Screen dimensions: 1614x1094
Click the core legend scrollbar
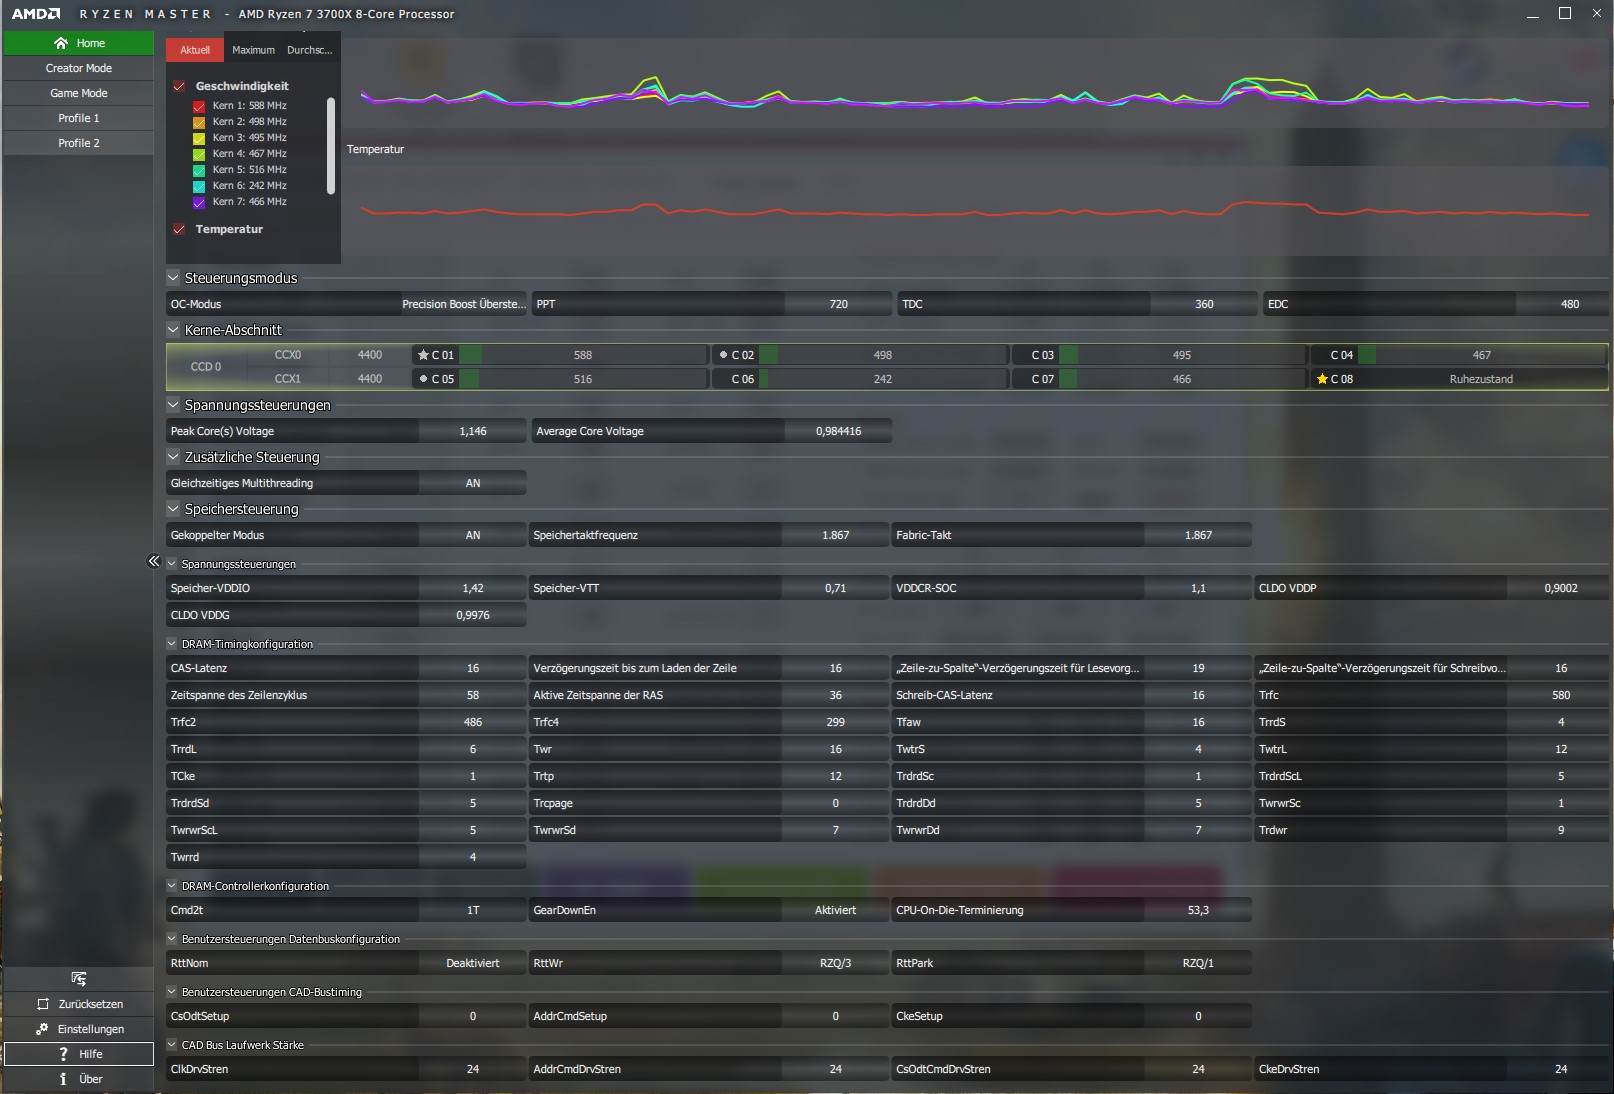pos(331,146)
